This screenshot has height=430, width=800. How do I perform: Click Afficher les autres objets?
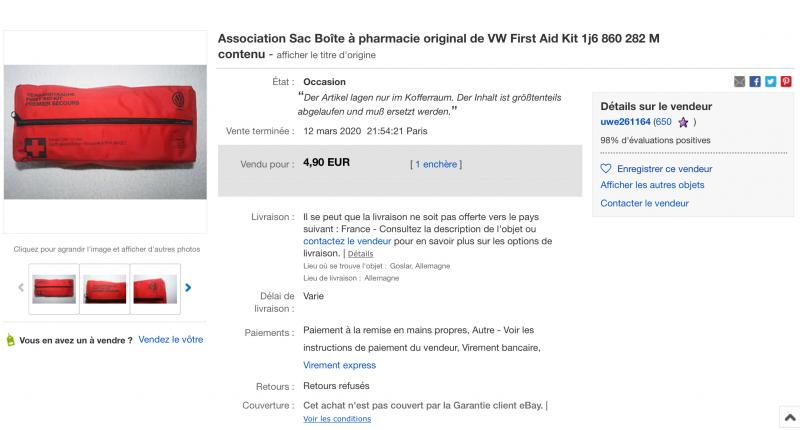652,185
